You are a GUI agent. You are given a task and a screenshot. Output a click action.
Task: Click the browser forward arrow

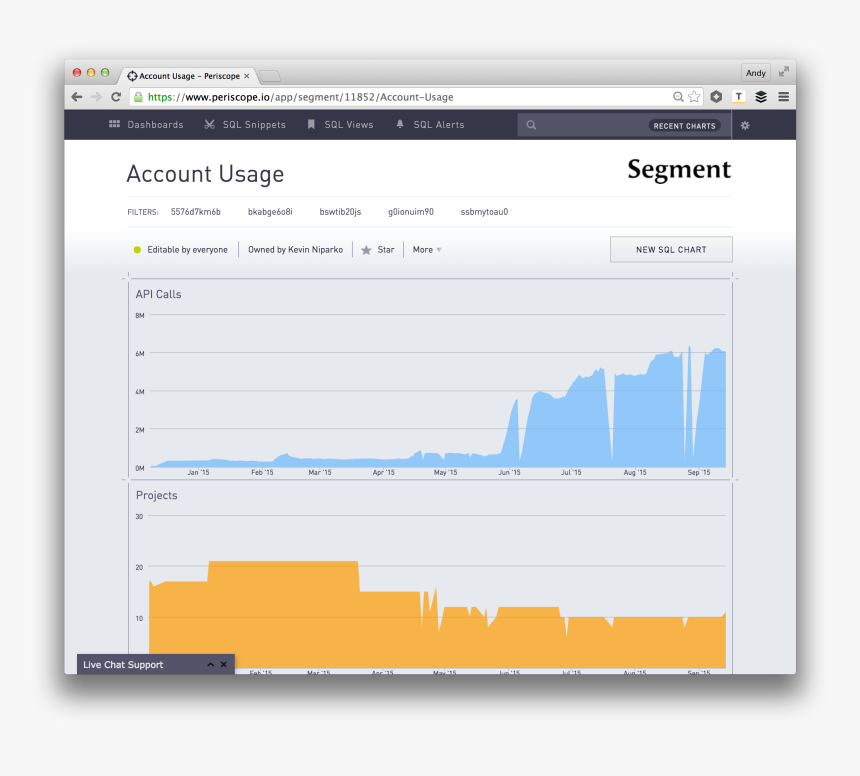pos(96,97)
